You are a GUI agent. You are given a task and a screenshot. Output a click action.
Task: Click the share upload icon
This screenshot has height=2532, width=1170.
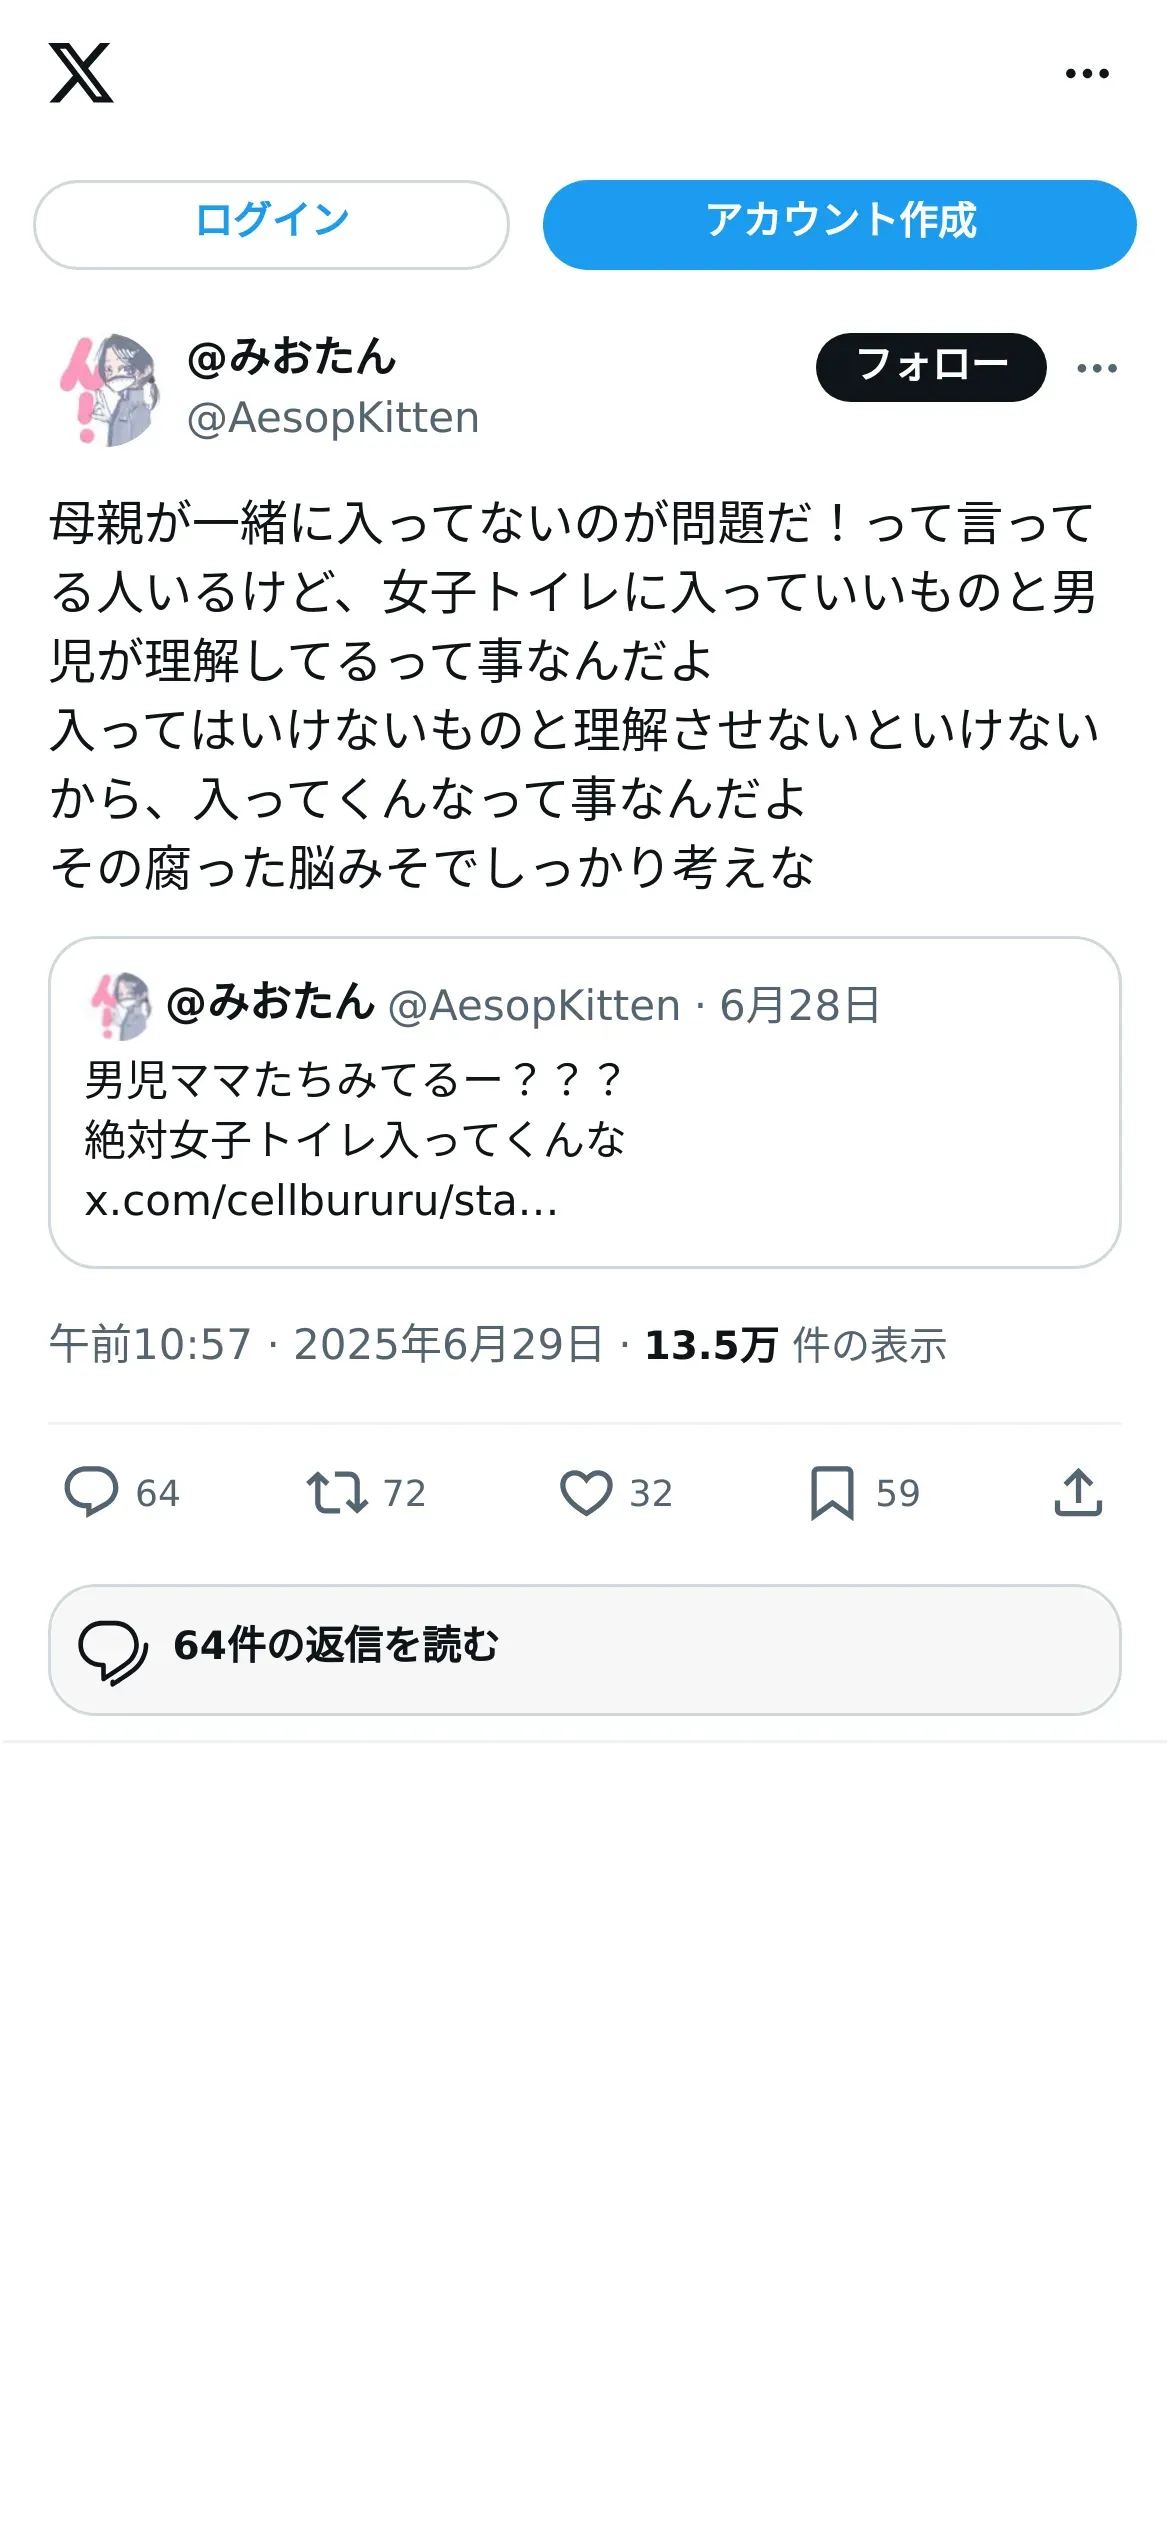[x=1078, y=1492]
